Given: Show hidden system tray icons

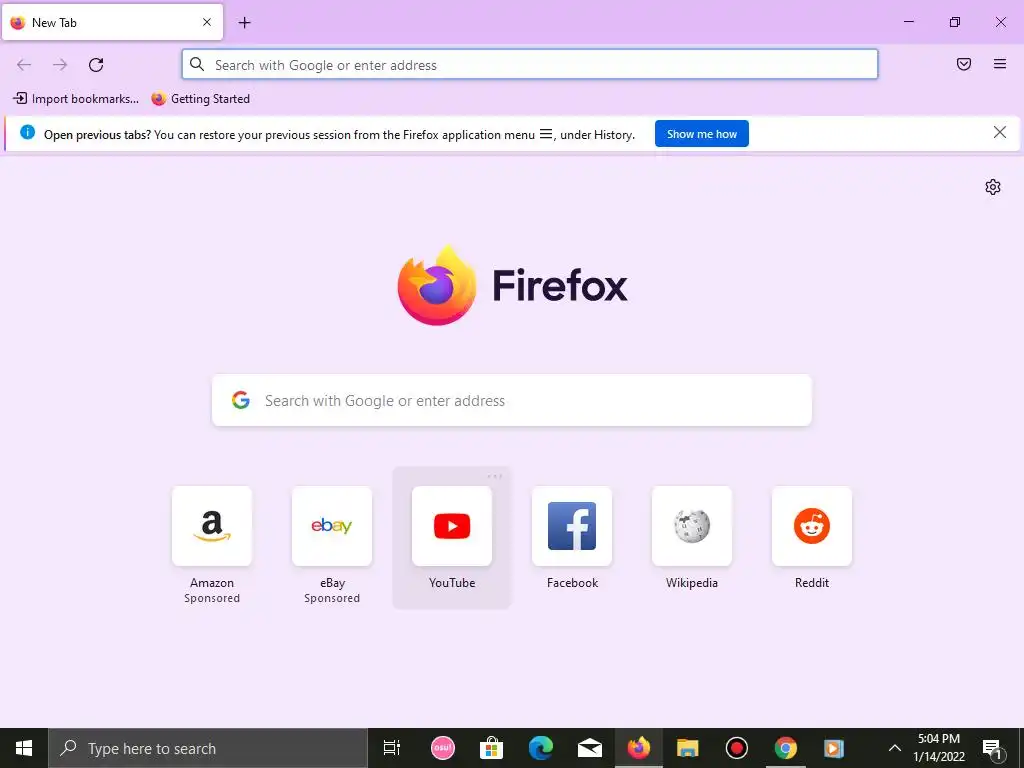Looking at the screenshot, I should pyautogui.click(x=895, y=748).
